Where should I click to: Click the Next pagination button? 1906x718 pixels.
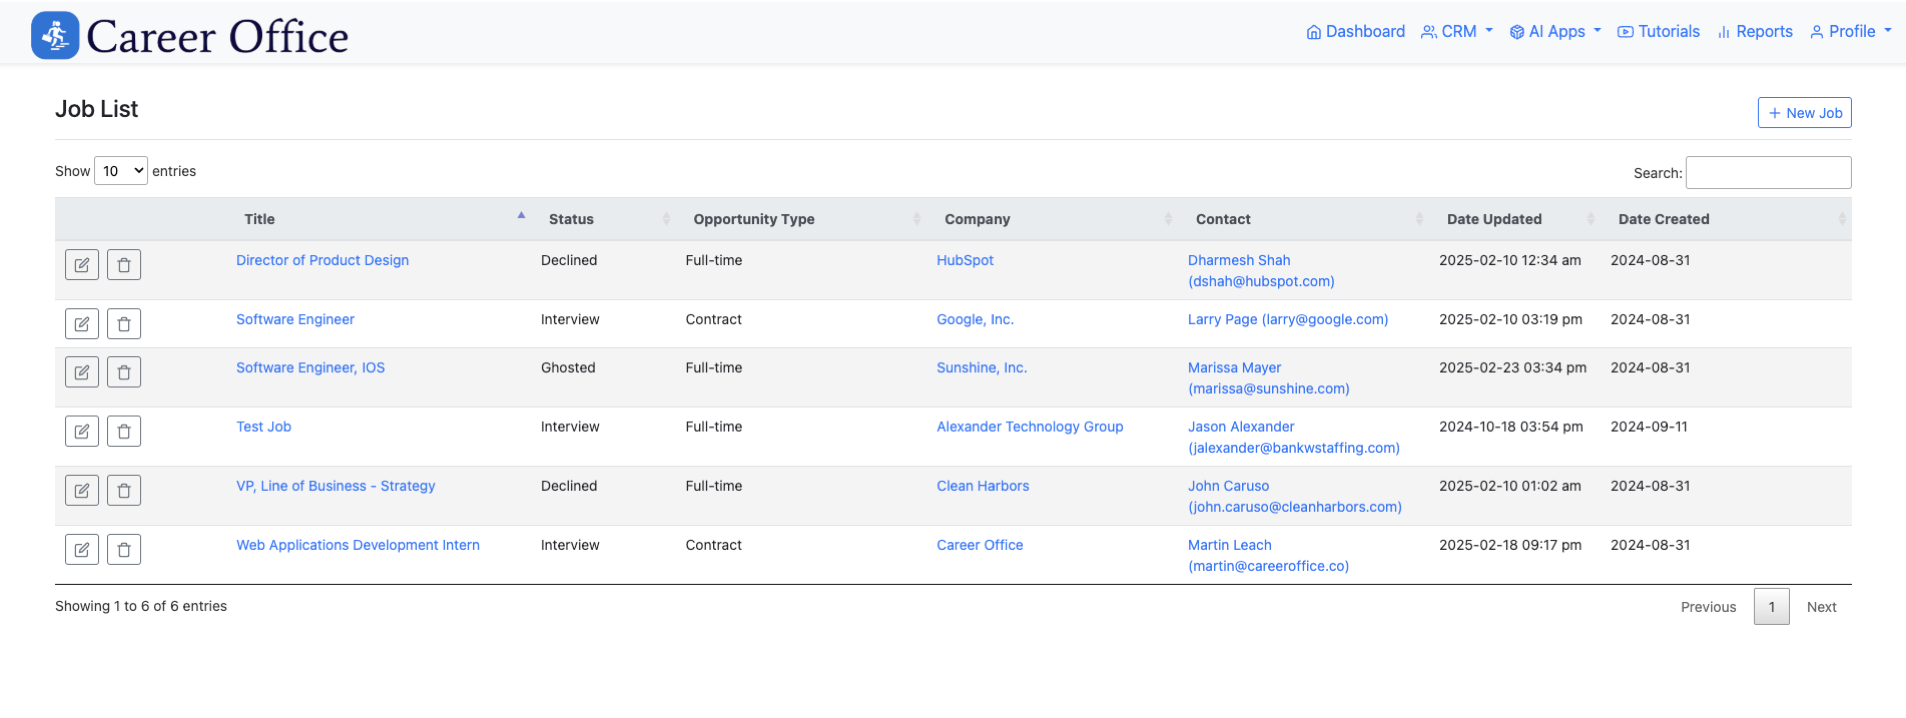1821,607
